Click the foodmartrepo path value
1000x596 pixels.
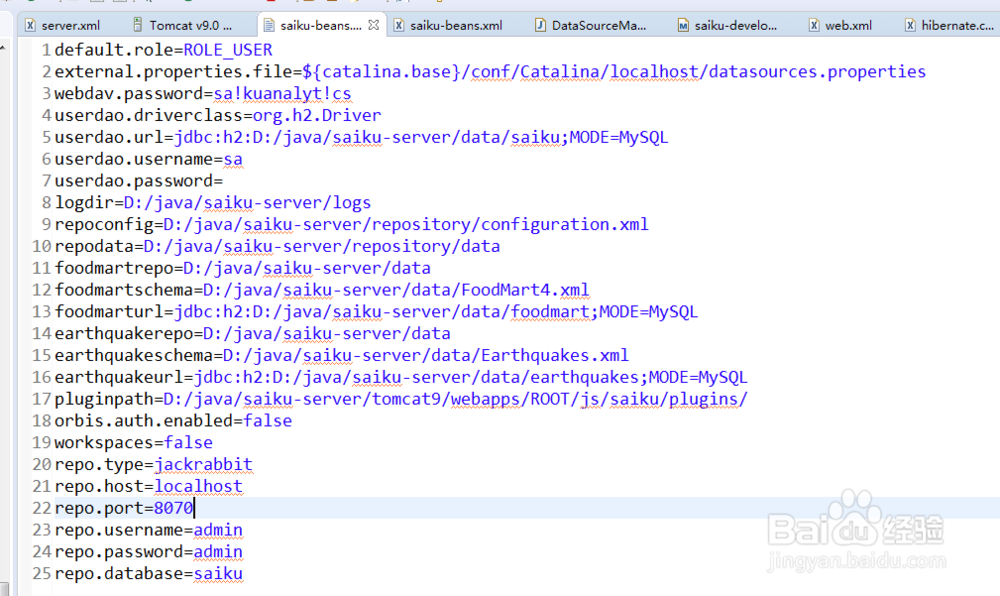click(x=307, y=268)
